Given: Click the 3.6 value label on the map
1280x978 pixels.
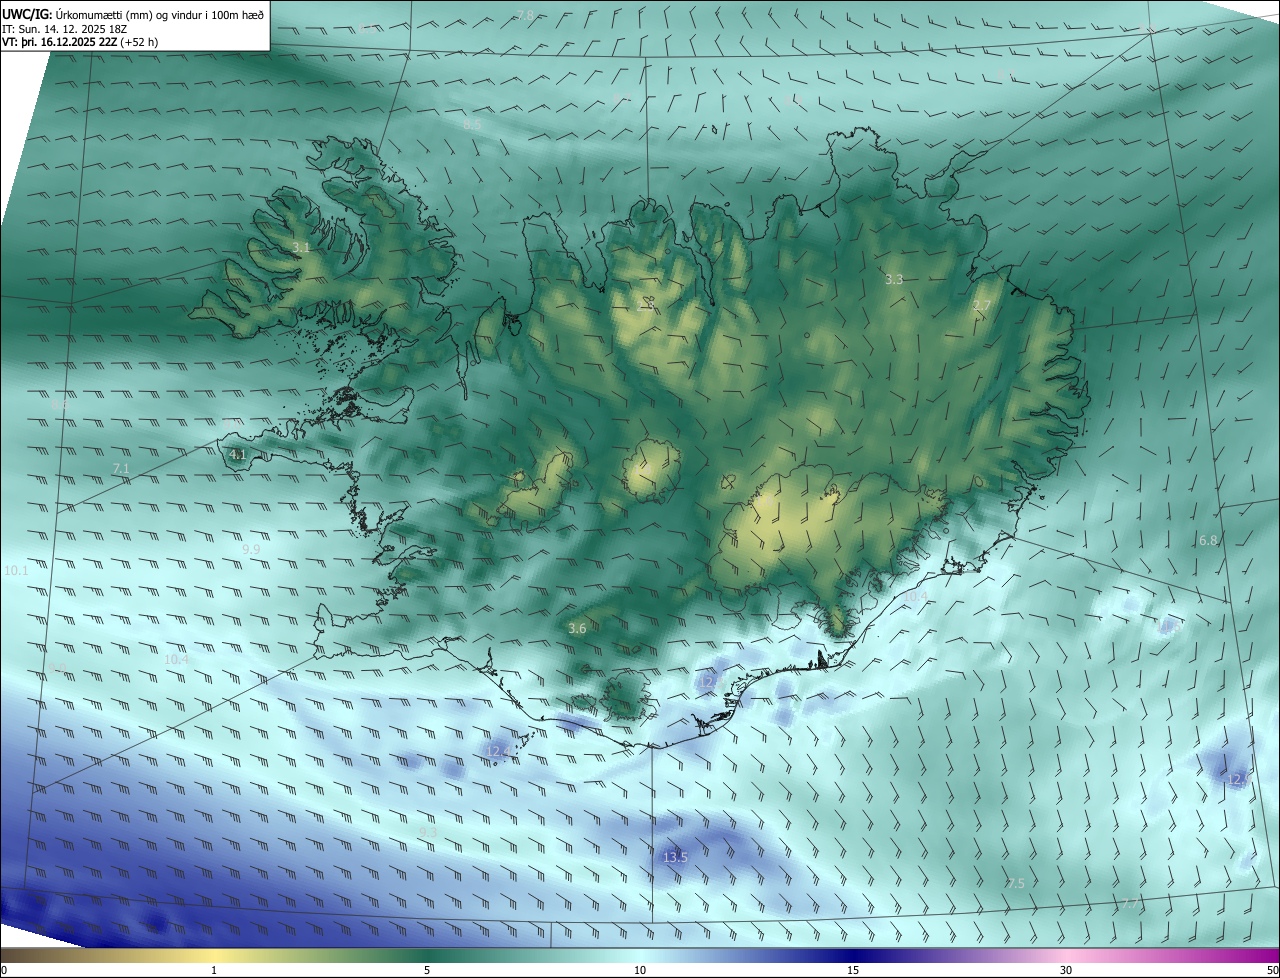Looking at the screenshot, I should 577,628.
